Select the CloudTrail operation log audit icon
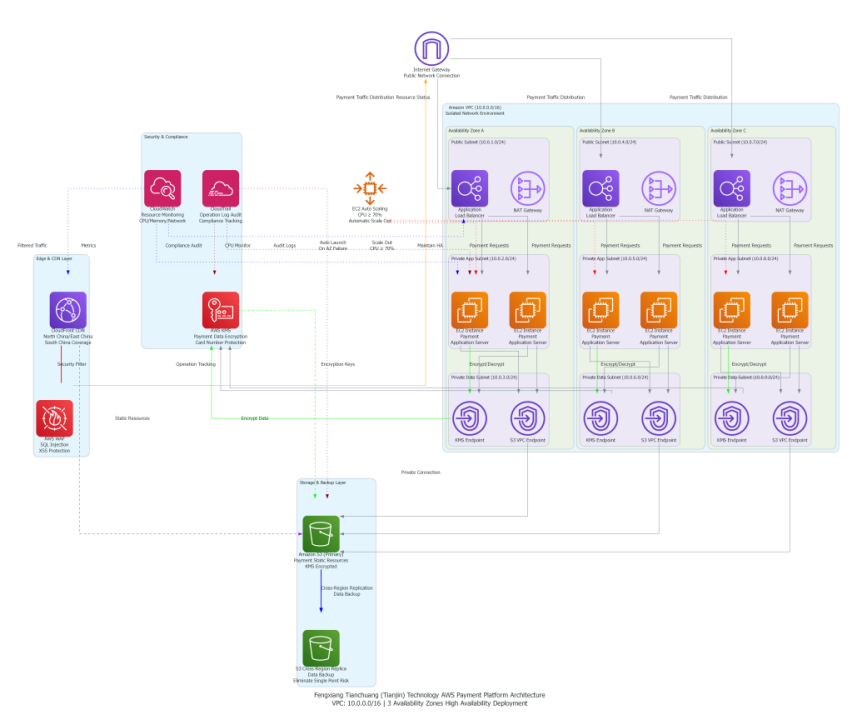 220,188
